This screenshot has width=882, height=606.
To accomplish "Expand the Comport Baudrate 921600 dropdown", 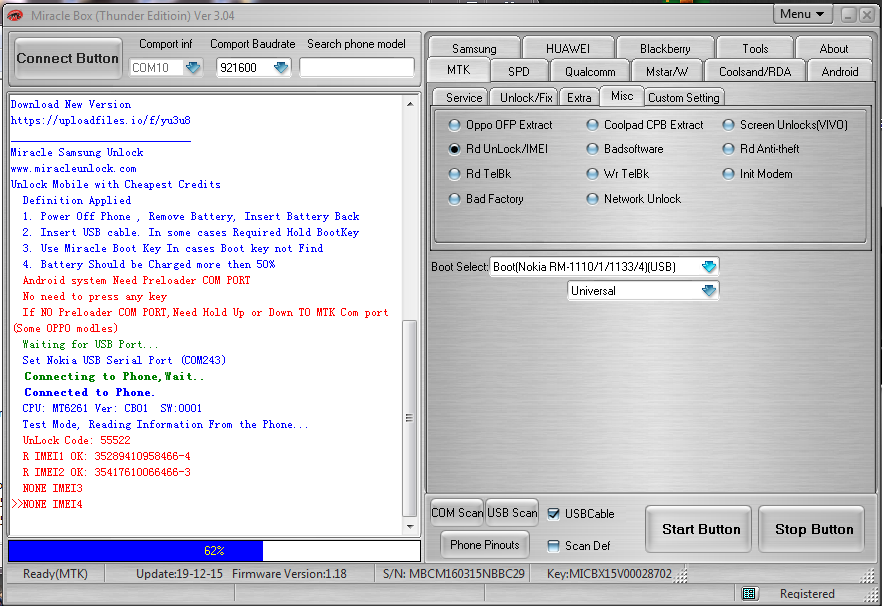I will click(x=281, y=68).
